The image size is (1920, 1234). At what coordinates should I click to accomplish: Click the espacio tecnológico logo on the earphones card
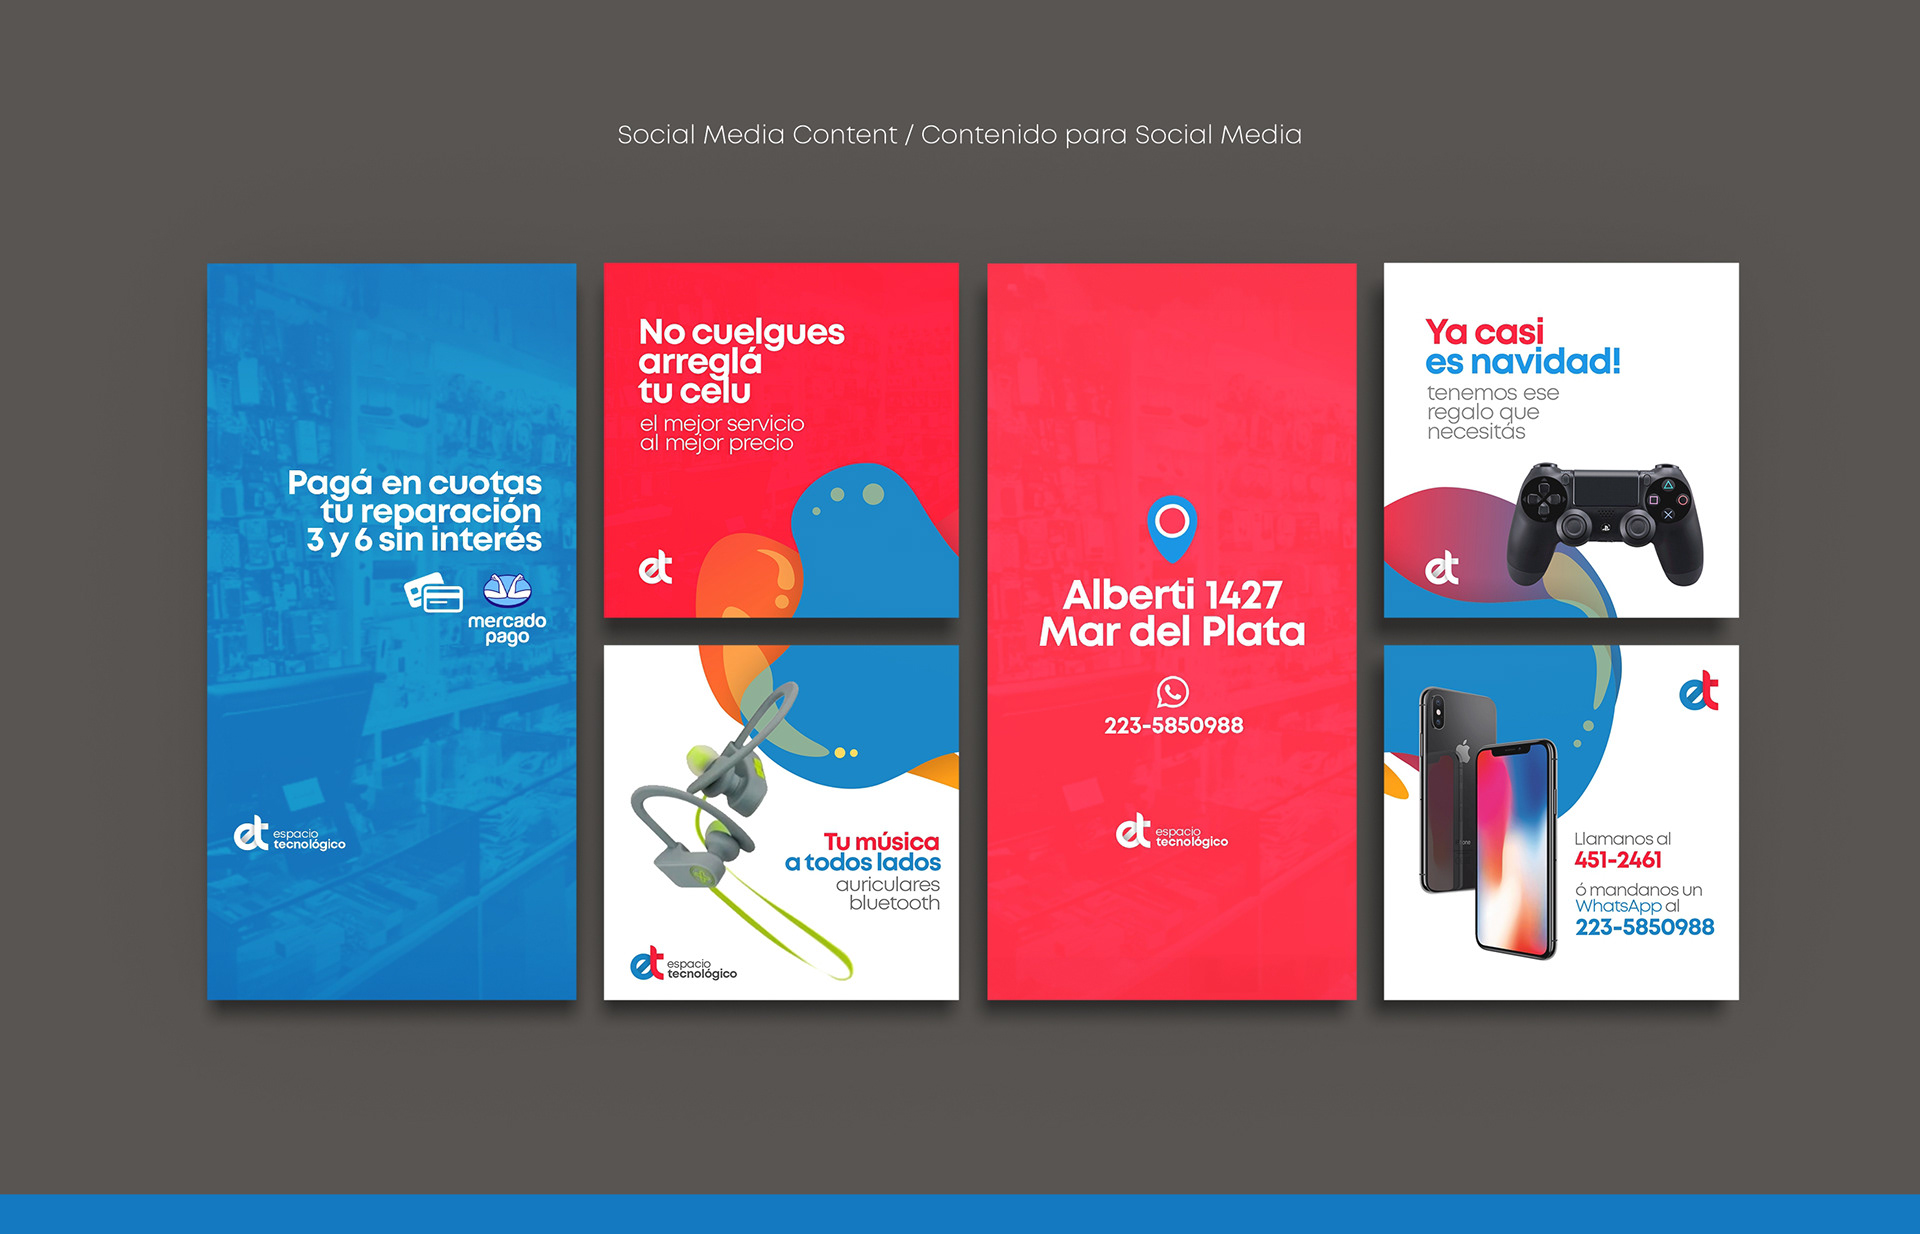point(683,963)
